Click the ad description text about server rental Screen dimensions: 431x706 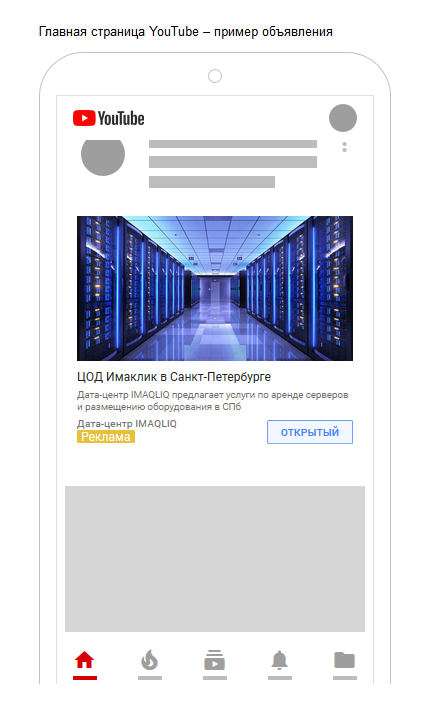(x=213, y=401)
